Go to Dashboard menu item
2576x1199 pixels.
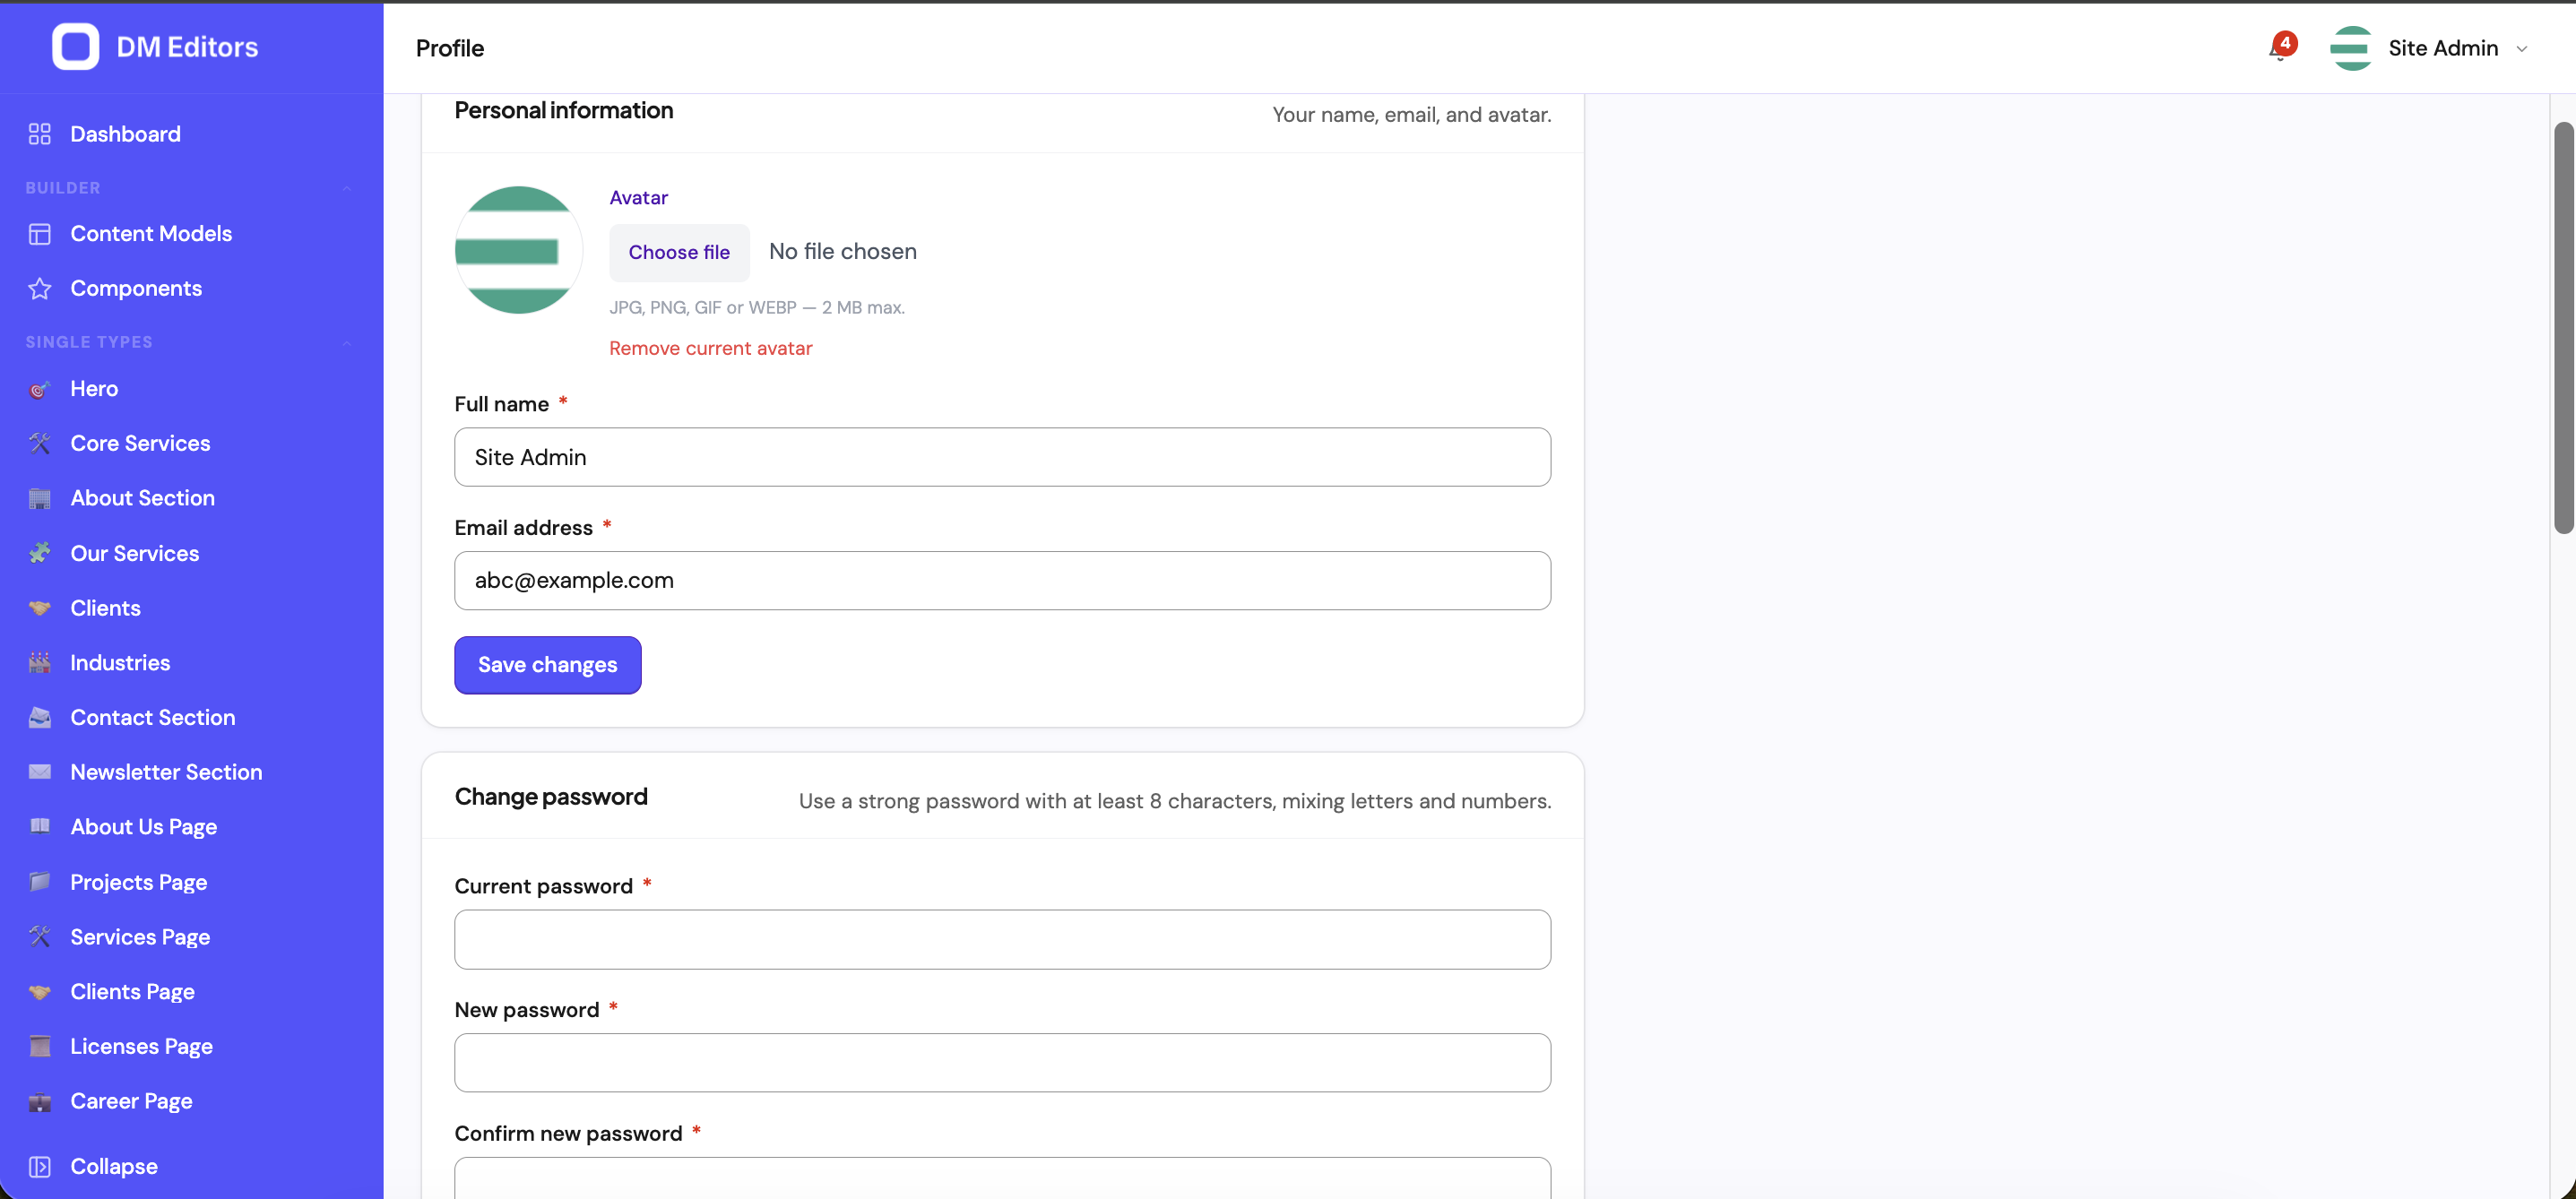coord(192,134)
